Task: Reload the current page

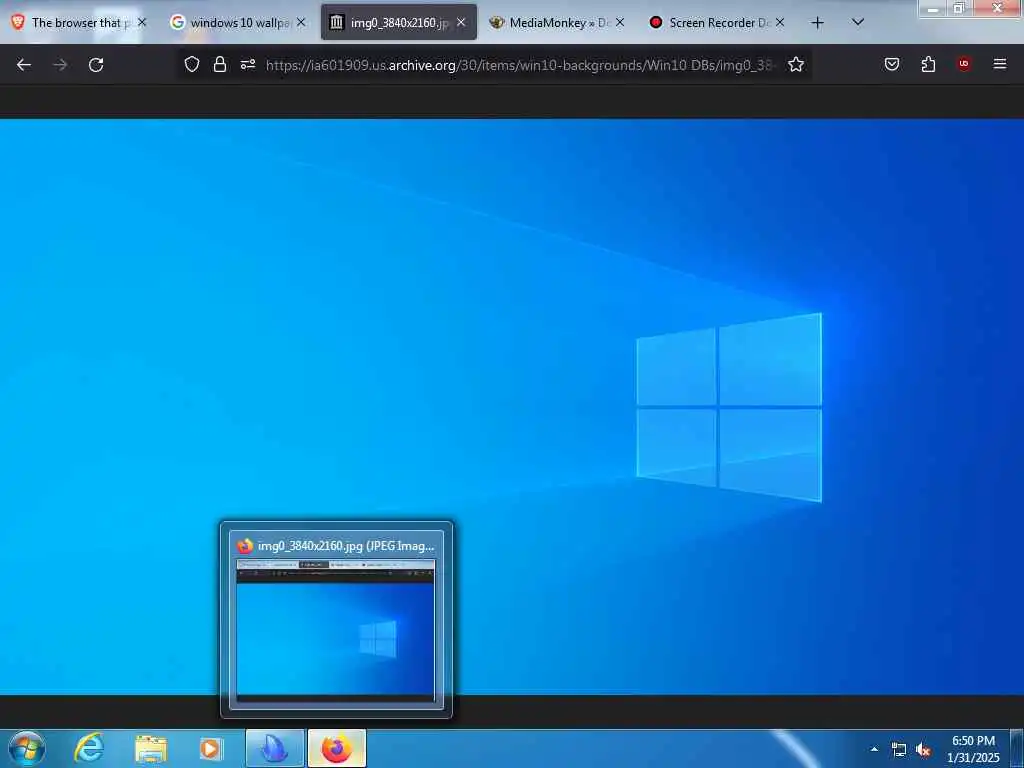Action: click(x=96, y=65)
